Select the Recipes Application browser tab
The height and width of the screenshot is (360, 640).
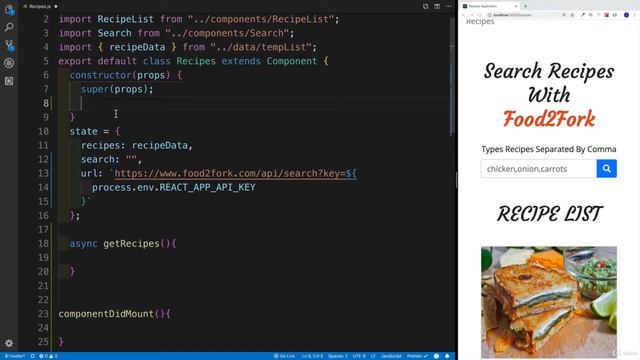(x=490, y=6)
